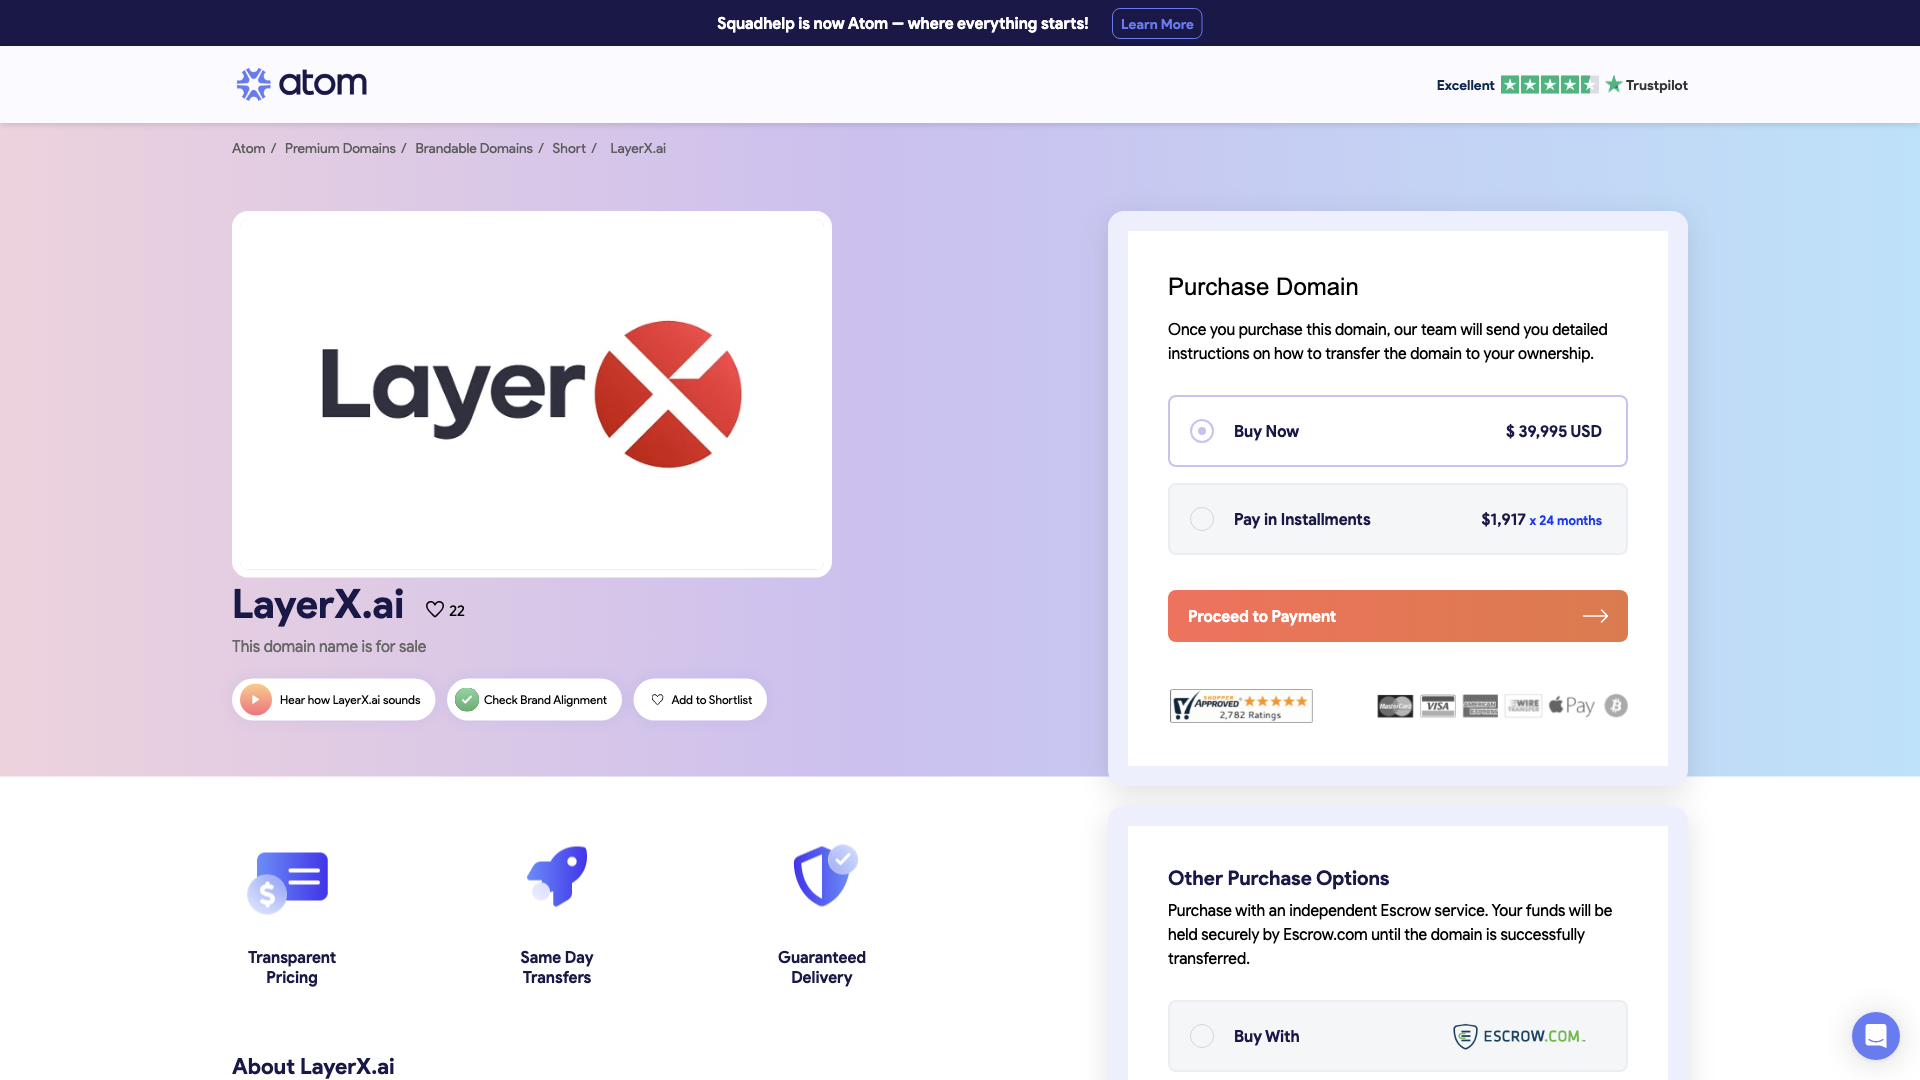Click the Visa payment icon
This screenshot has width=1920, height=1080.
pyautogui.click(x=1438, y=705)
